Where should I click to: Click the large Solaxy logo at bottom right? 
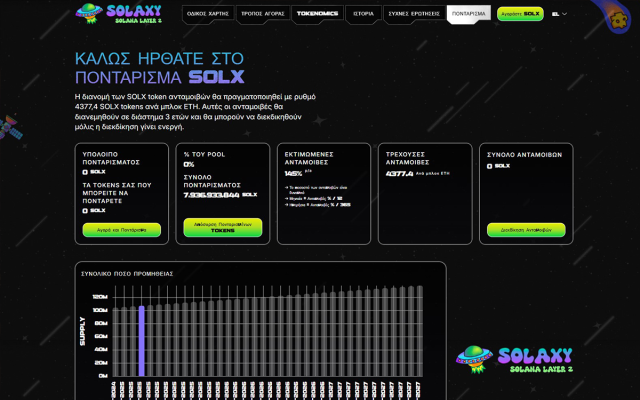pos(515,360)
